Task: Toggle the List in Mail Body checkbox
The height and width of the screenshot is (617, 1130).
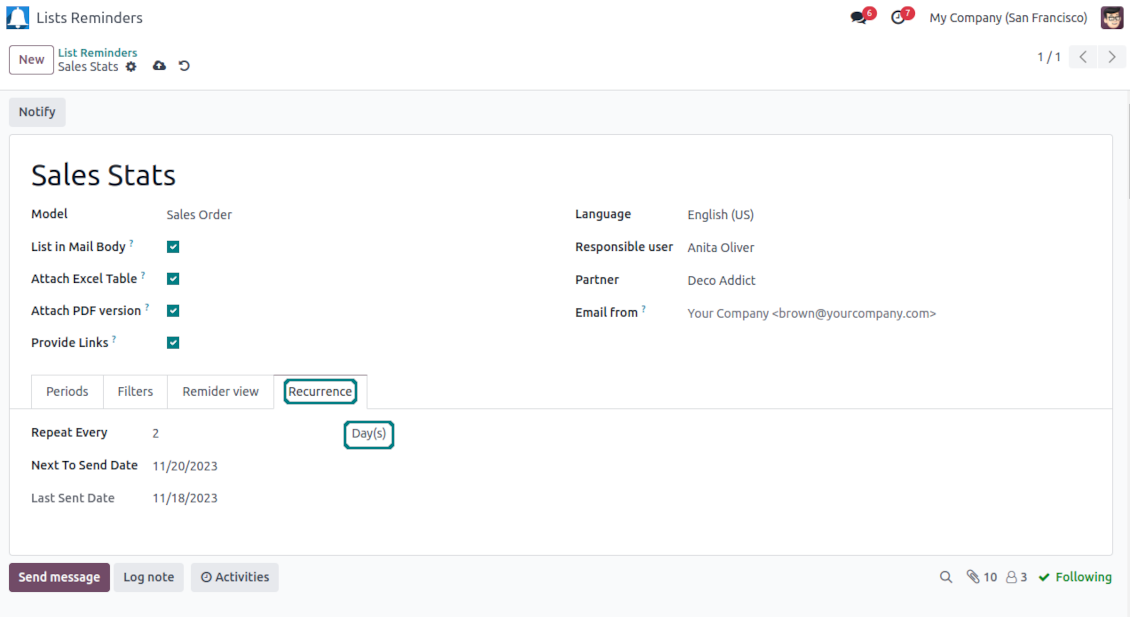Action: [x=173, y=247]
